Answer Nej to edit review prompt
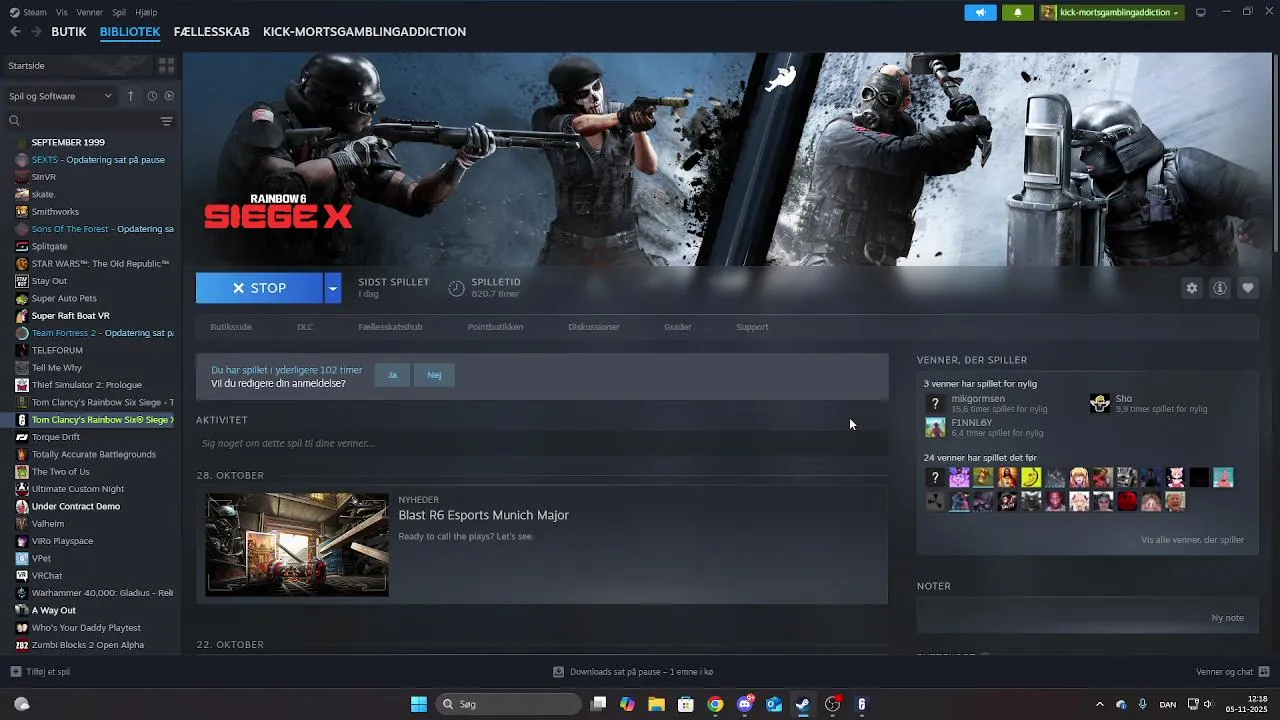 434,375
